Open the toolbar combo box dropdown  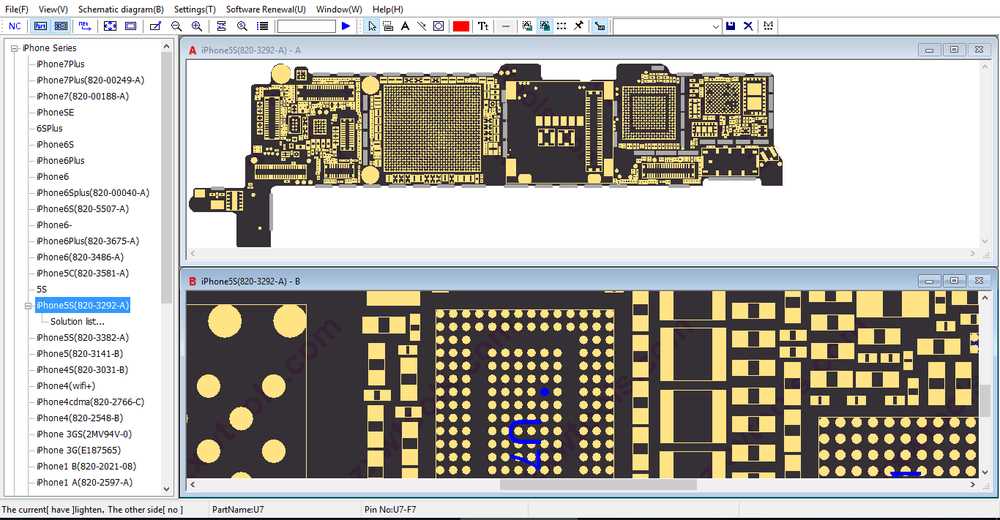tap(716, 26)
